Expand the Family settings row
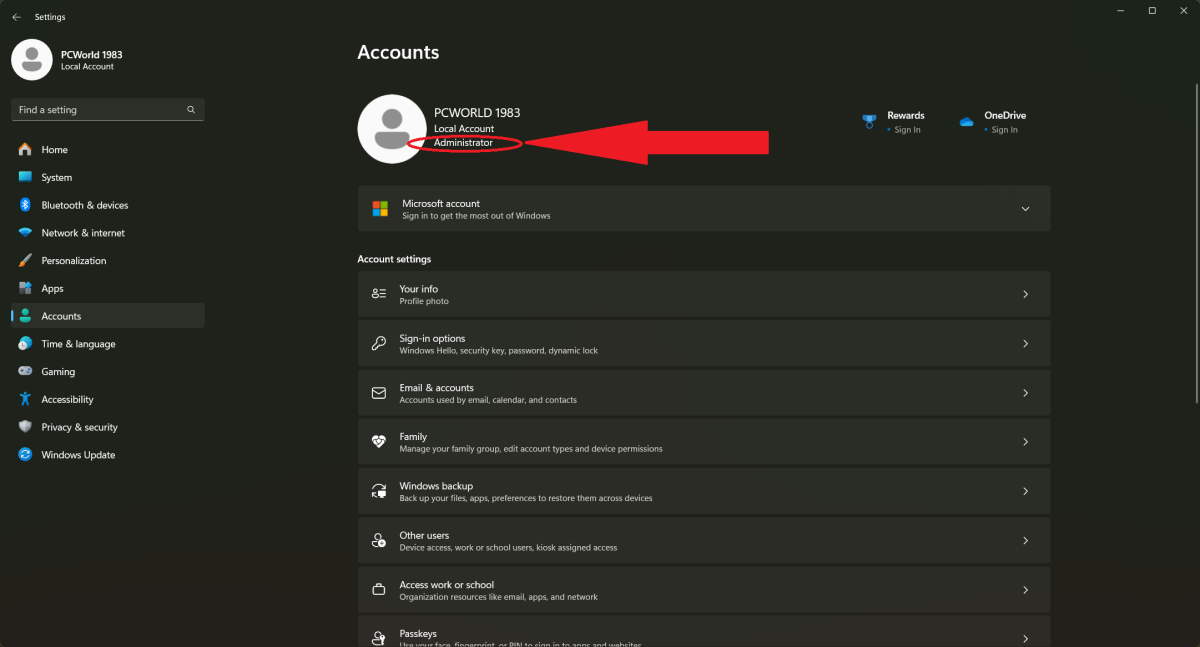This screenshot has width=1200, height=647. click(x=1025, y=441)
